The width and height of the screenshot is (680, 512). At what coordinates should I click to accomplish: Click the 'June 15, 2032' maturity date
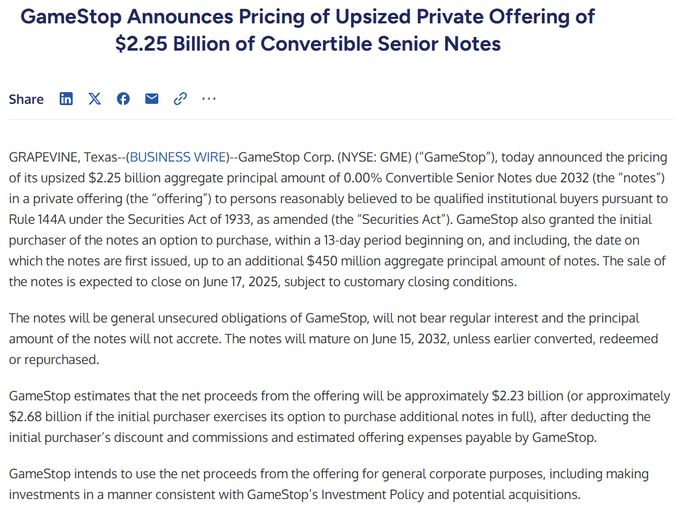point(409,339)
